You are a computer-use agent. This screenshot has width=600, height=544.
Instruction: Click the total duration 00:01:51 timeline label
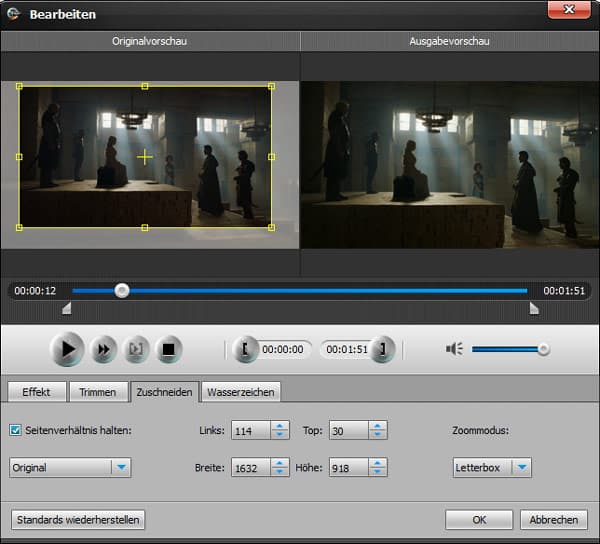564,291
